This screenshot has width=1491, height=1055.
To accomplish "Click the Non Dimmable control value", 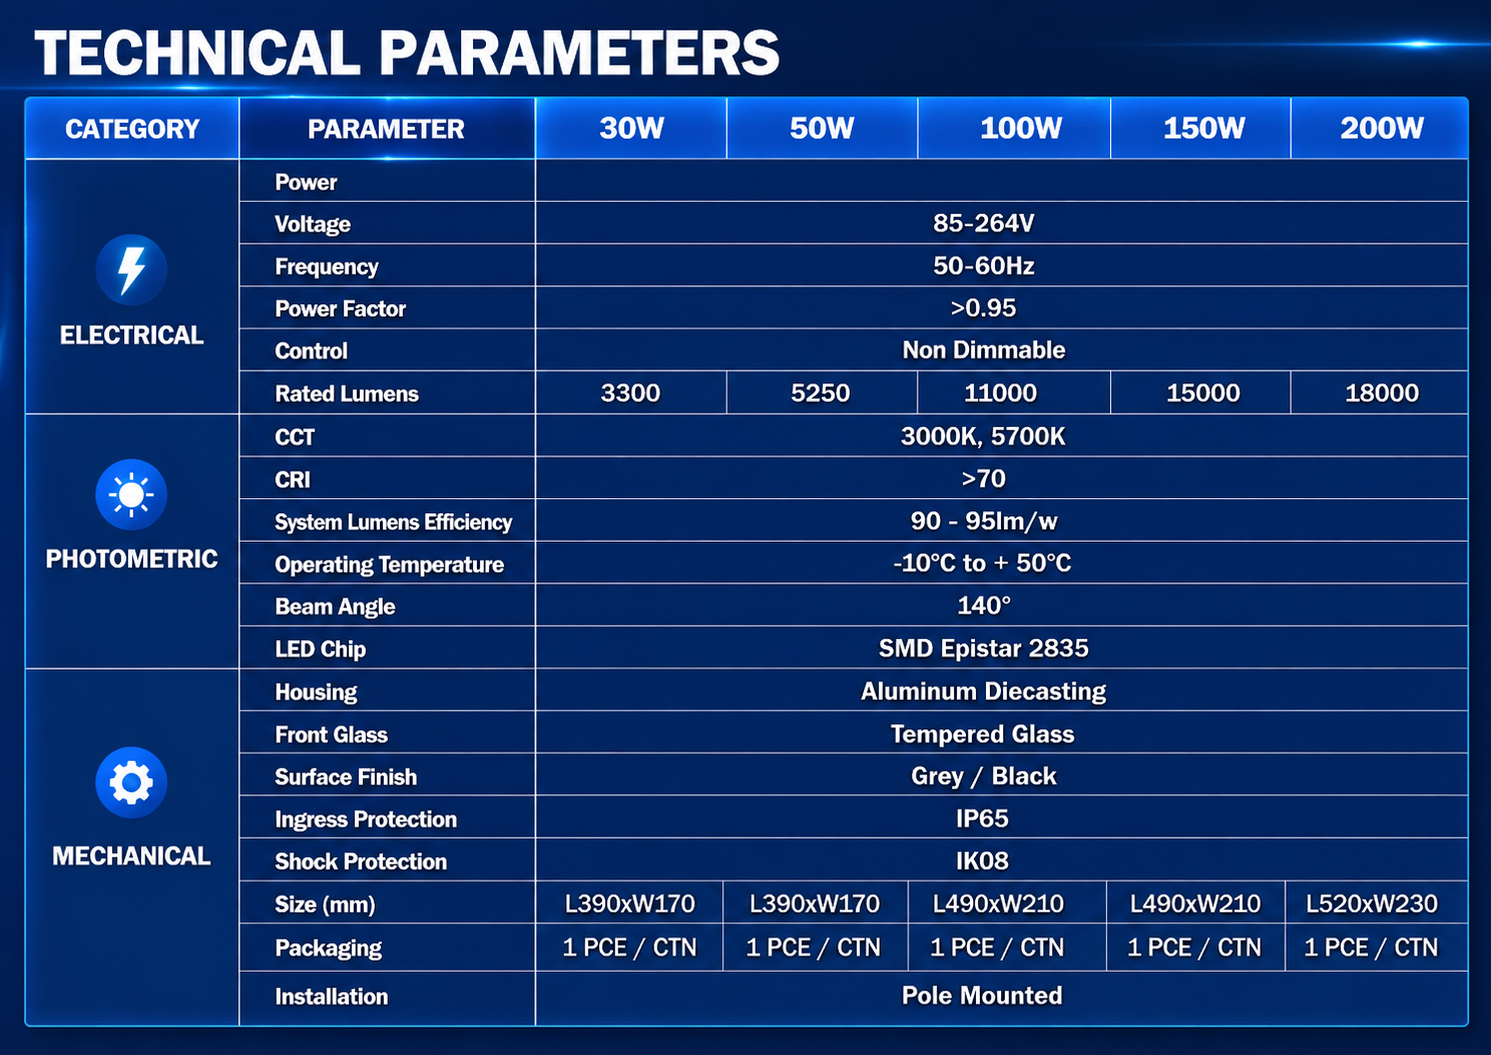I will pos(983,350).
